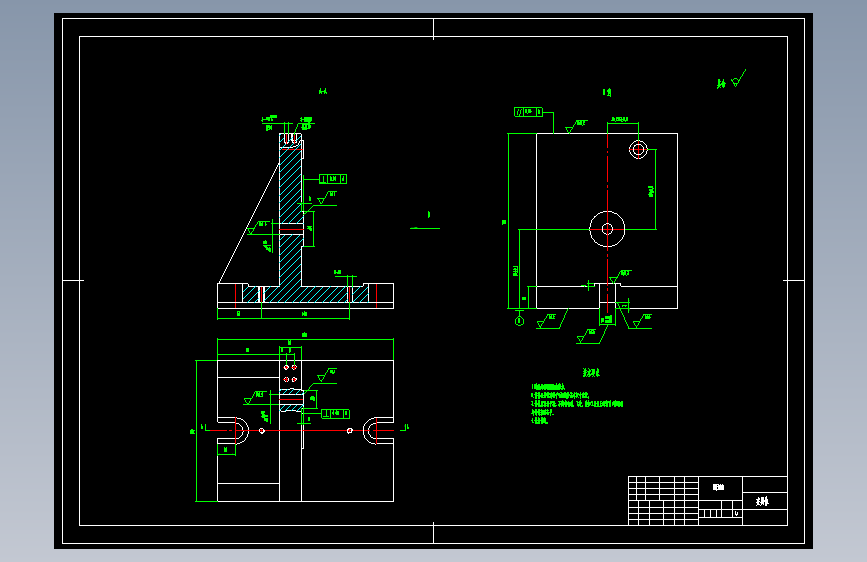Image resolution: width=867 pixels, height=562 pixels.
Task: Click the small bolt hole at the right view's top-right
Action: 638,149
